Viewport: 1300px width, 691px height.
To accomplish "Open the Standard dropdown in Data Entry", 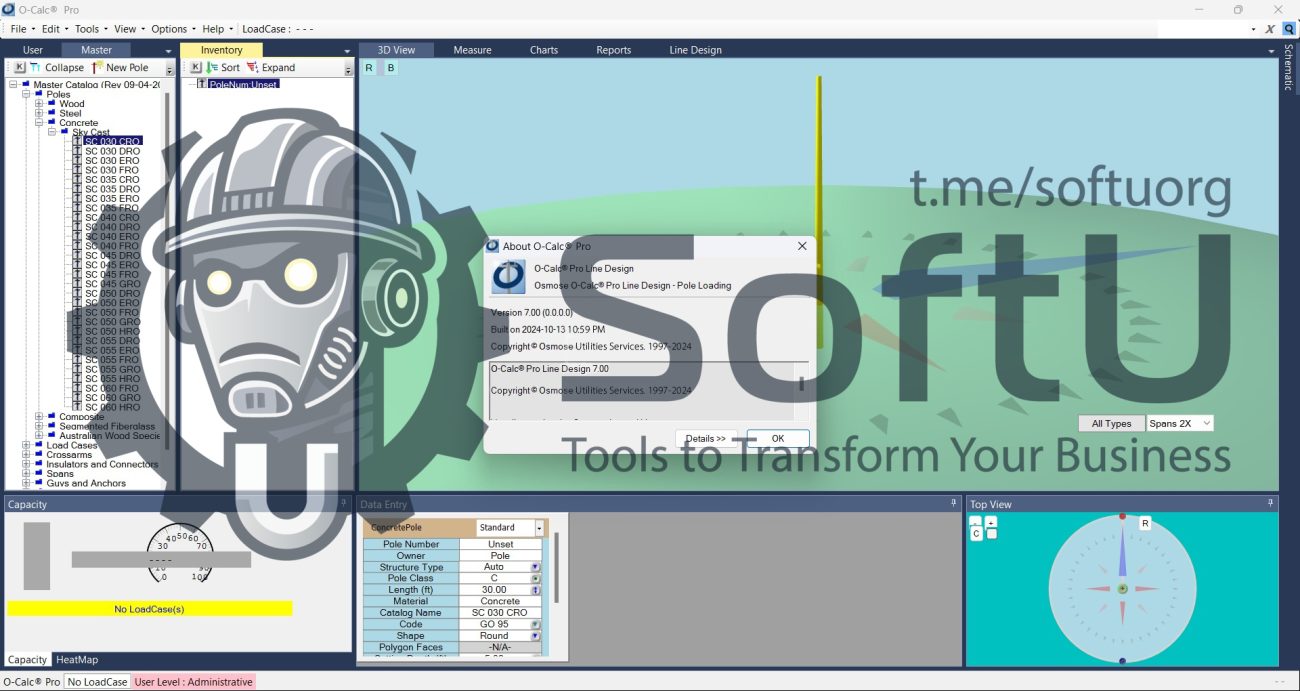I will click(x=539, y=528).
